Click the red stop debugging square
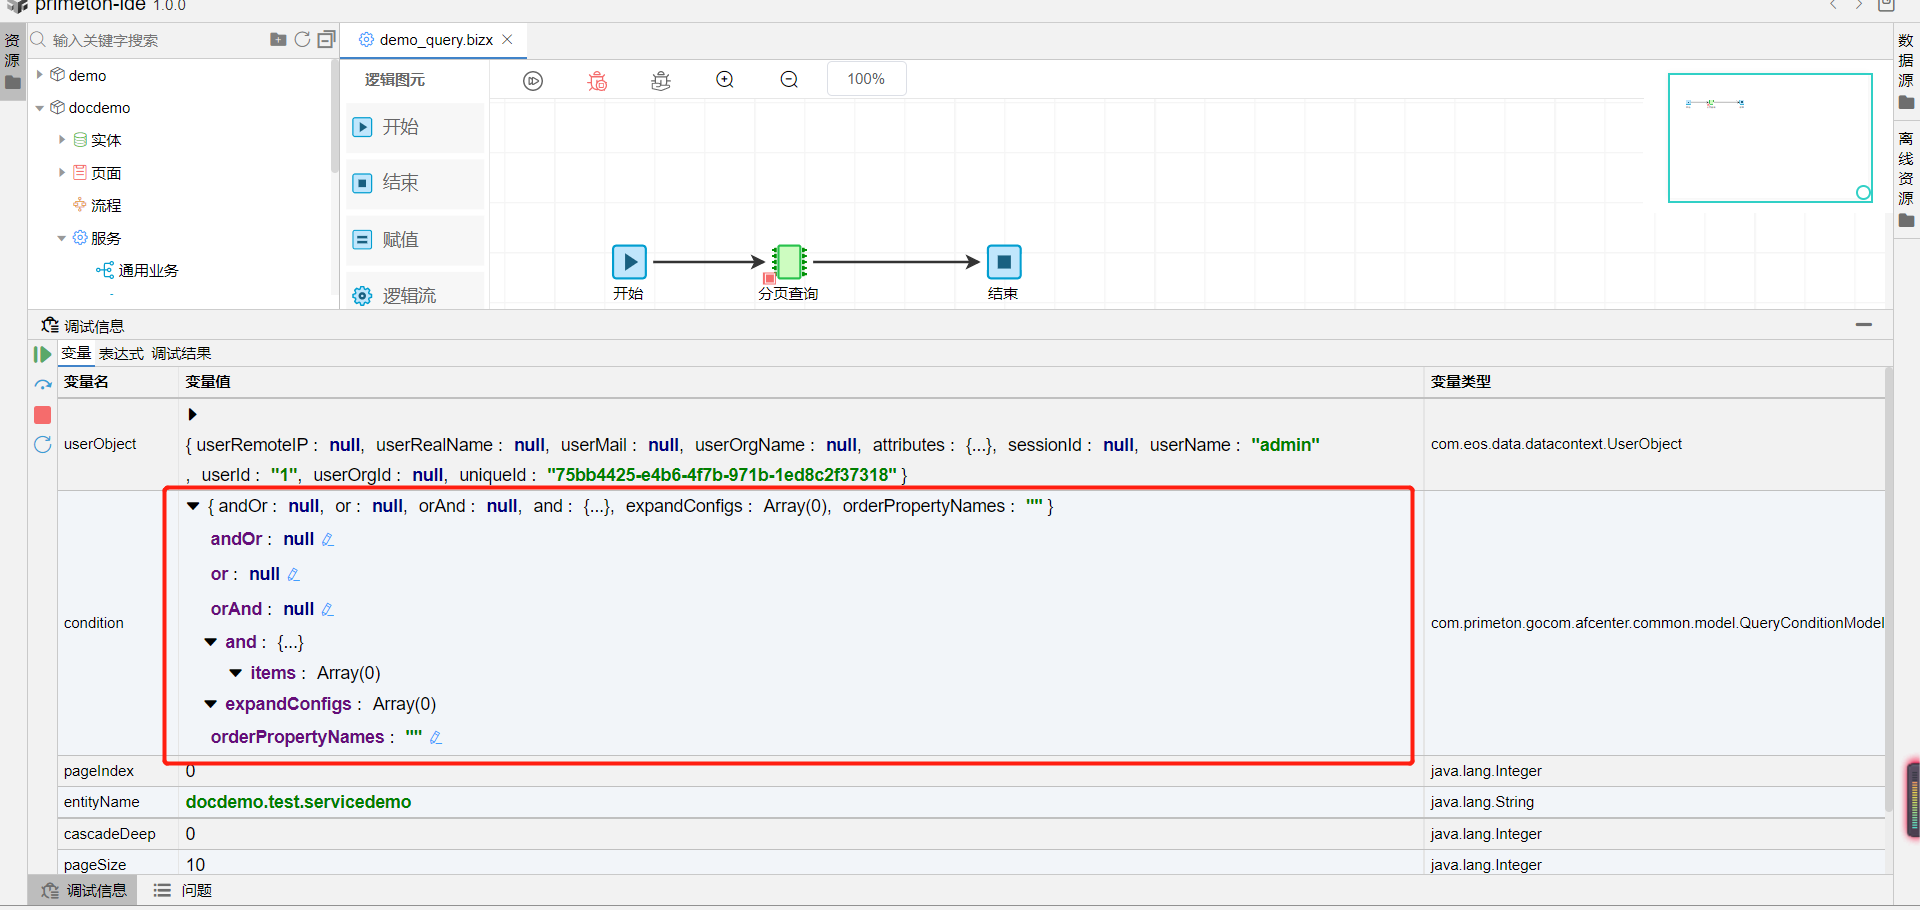This screenshot has height=910, width=1920. pos(42,415)
